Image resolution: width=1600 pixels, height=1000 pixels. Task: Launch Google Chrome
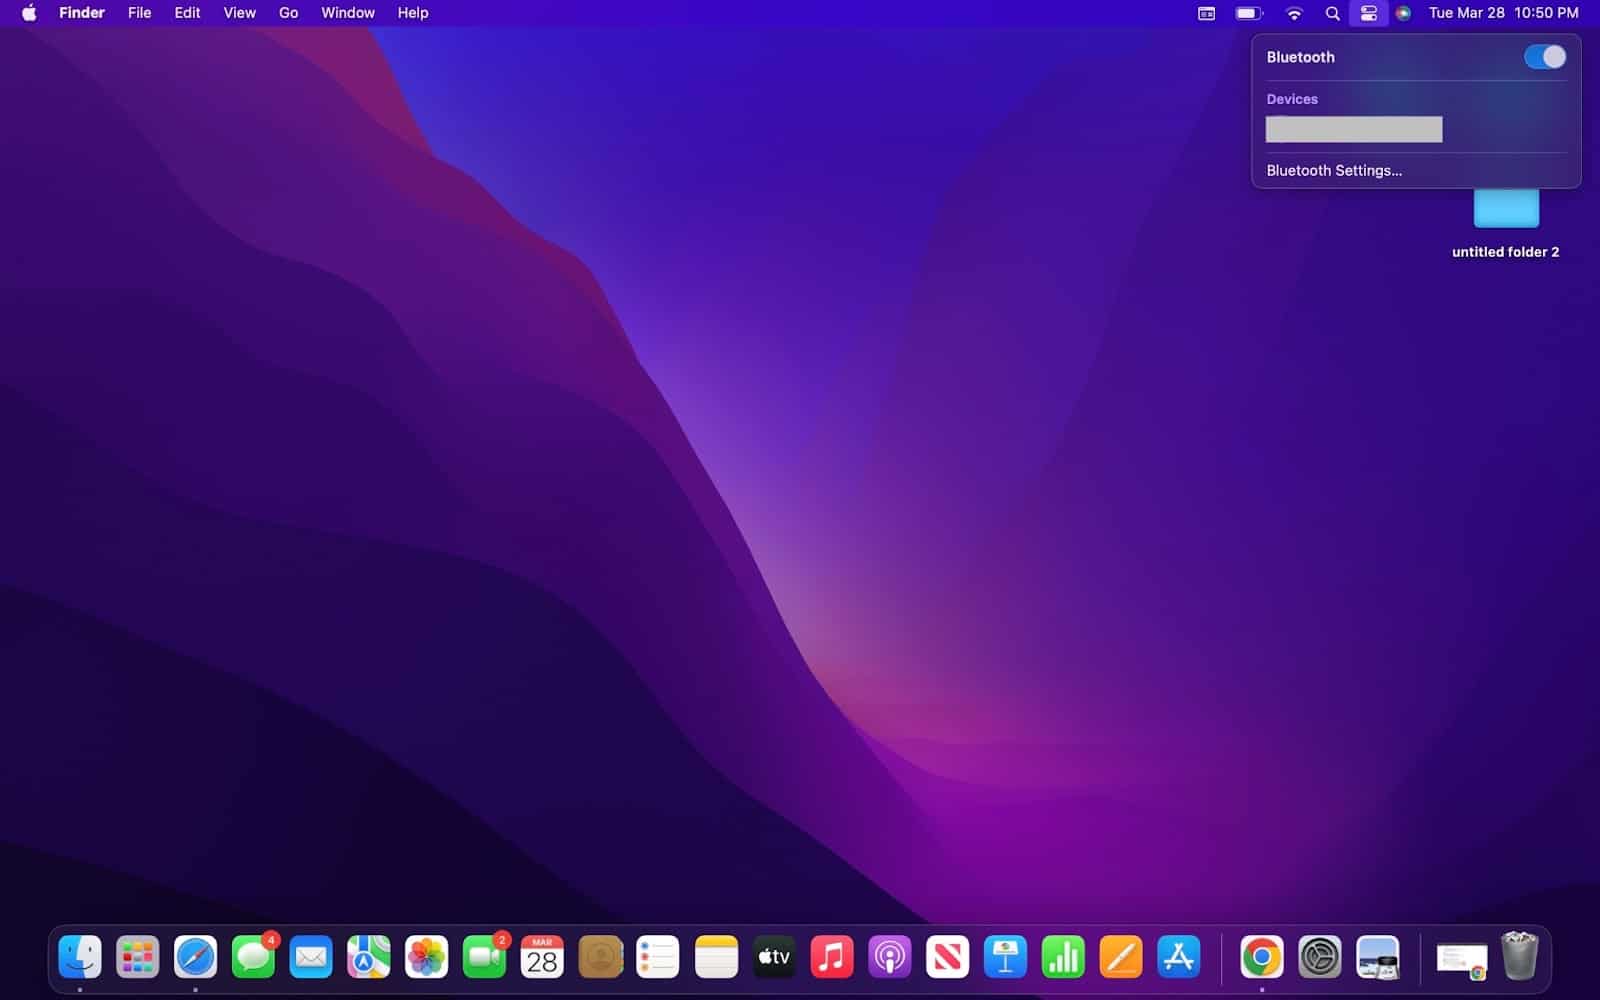(x=1261, y=957)
